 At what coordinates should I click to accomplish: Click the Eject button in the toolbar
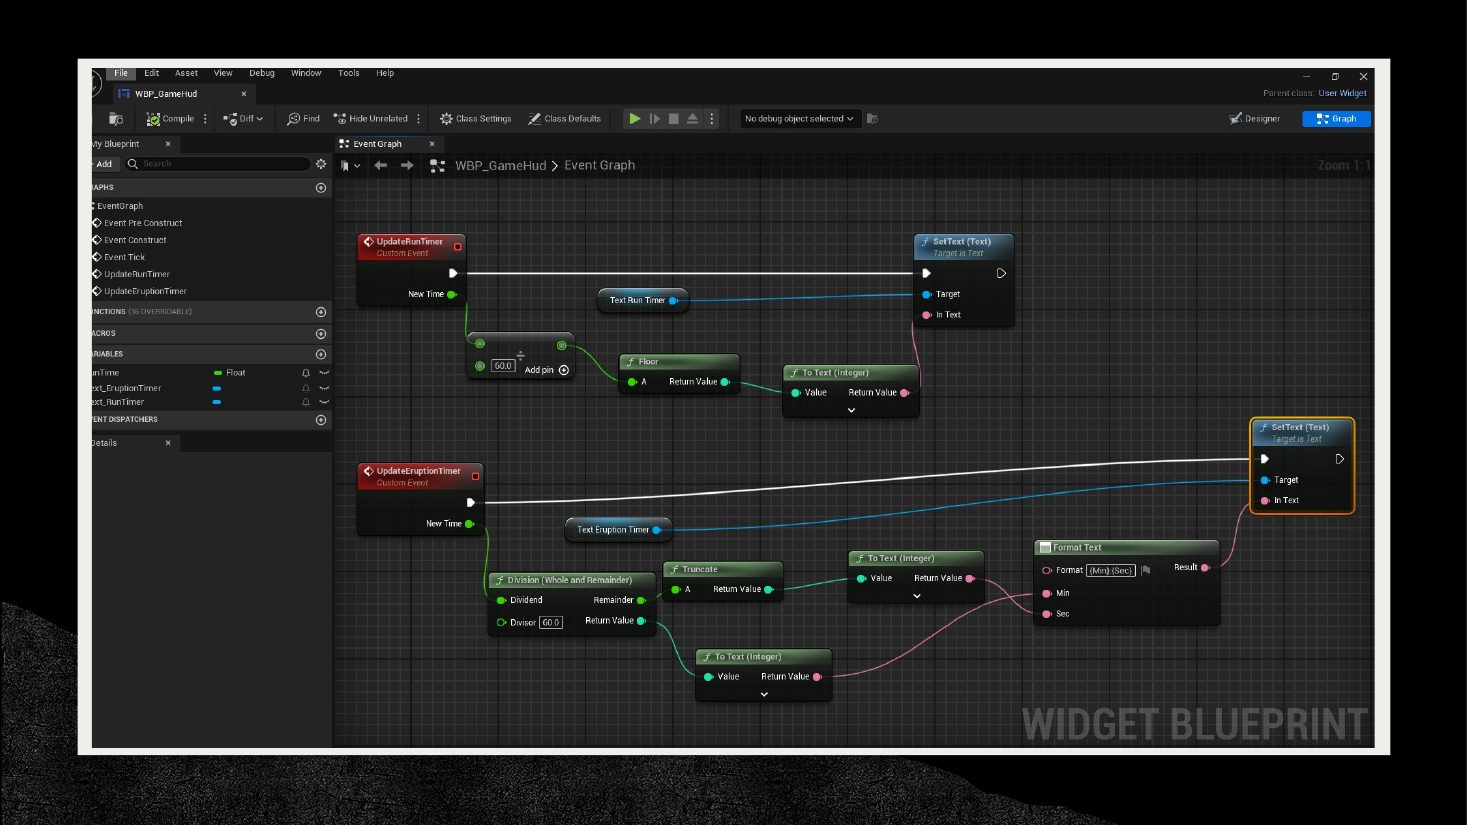692,118
